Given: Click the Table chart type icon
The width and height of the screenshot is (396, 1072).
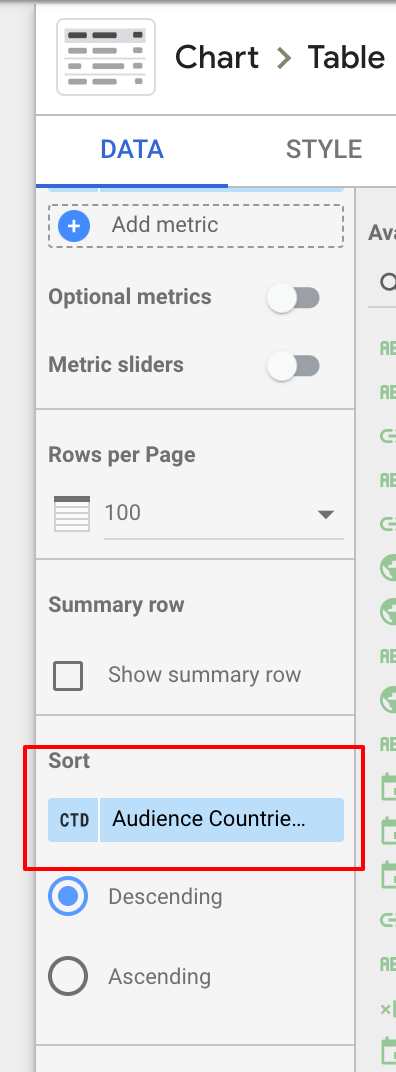Looking at the screenshot, I should pos(106,57).
